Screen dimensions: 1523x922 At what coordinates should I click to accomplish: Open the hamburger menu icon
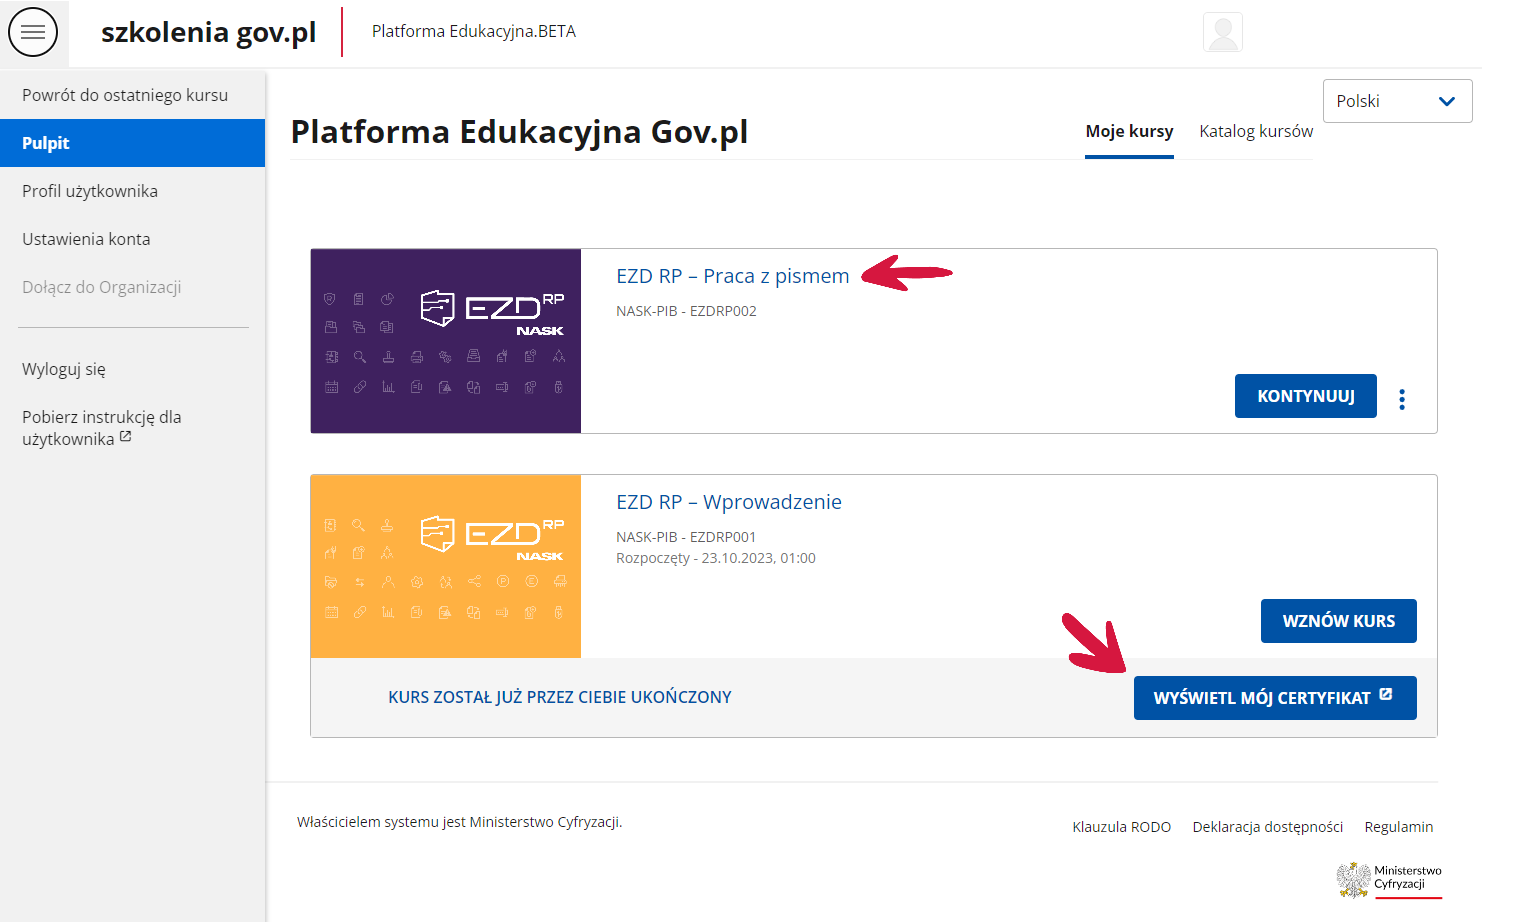[x=33, y=33]
